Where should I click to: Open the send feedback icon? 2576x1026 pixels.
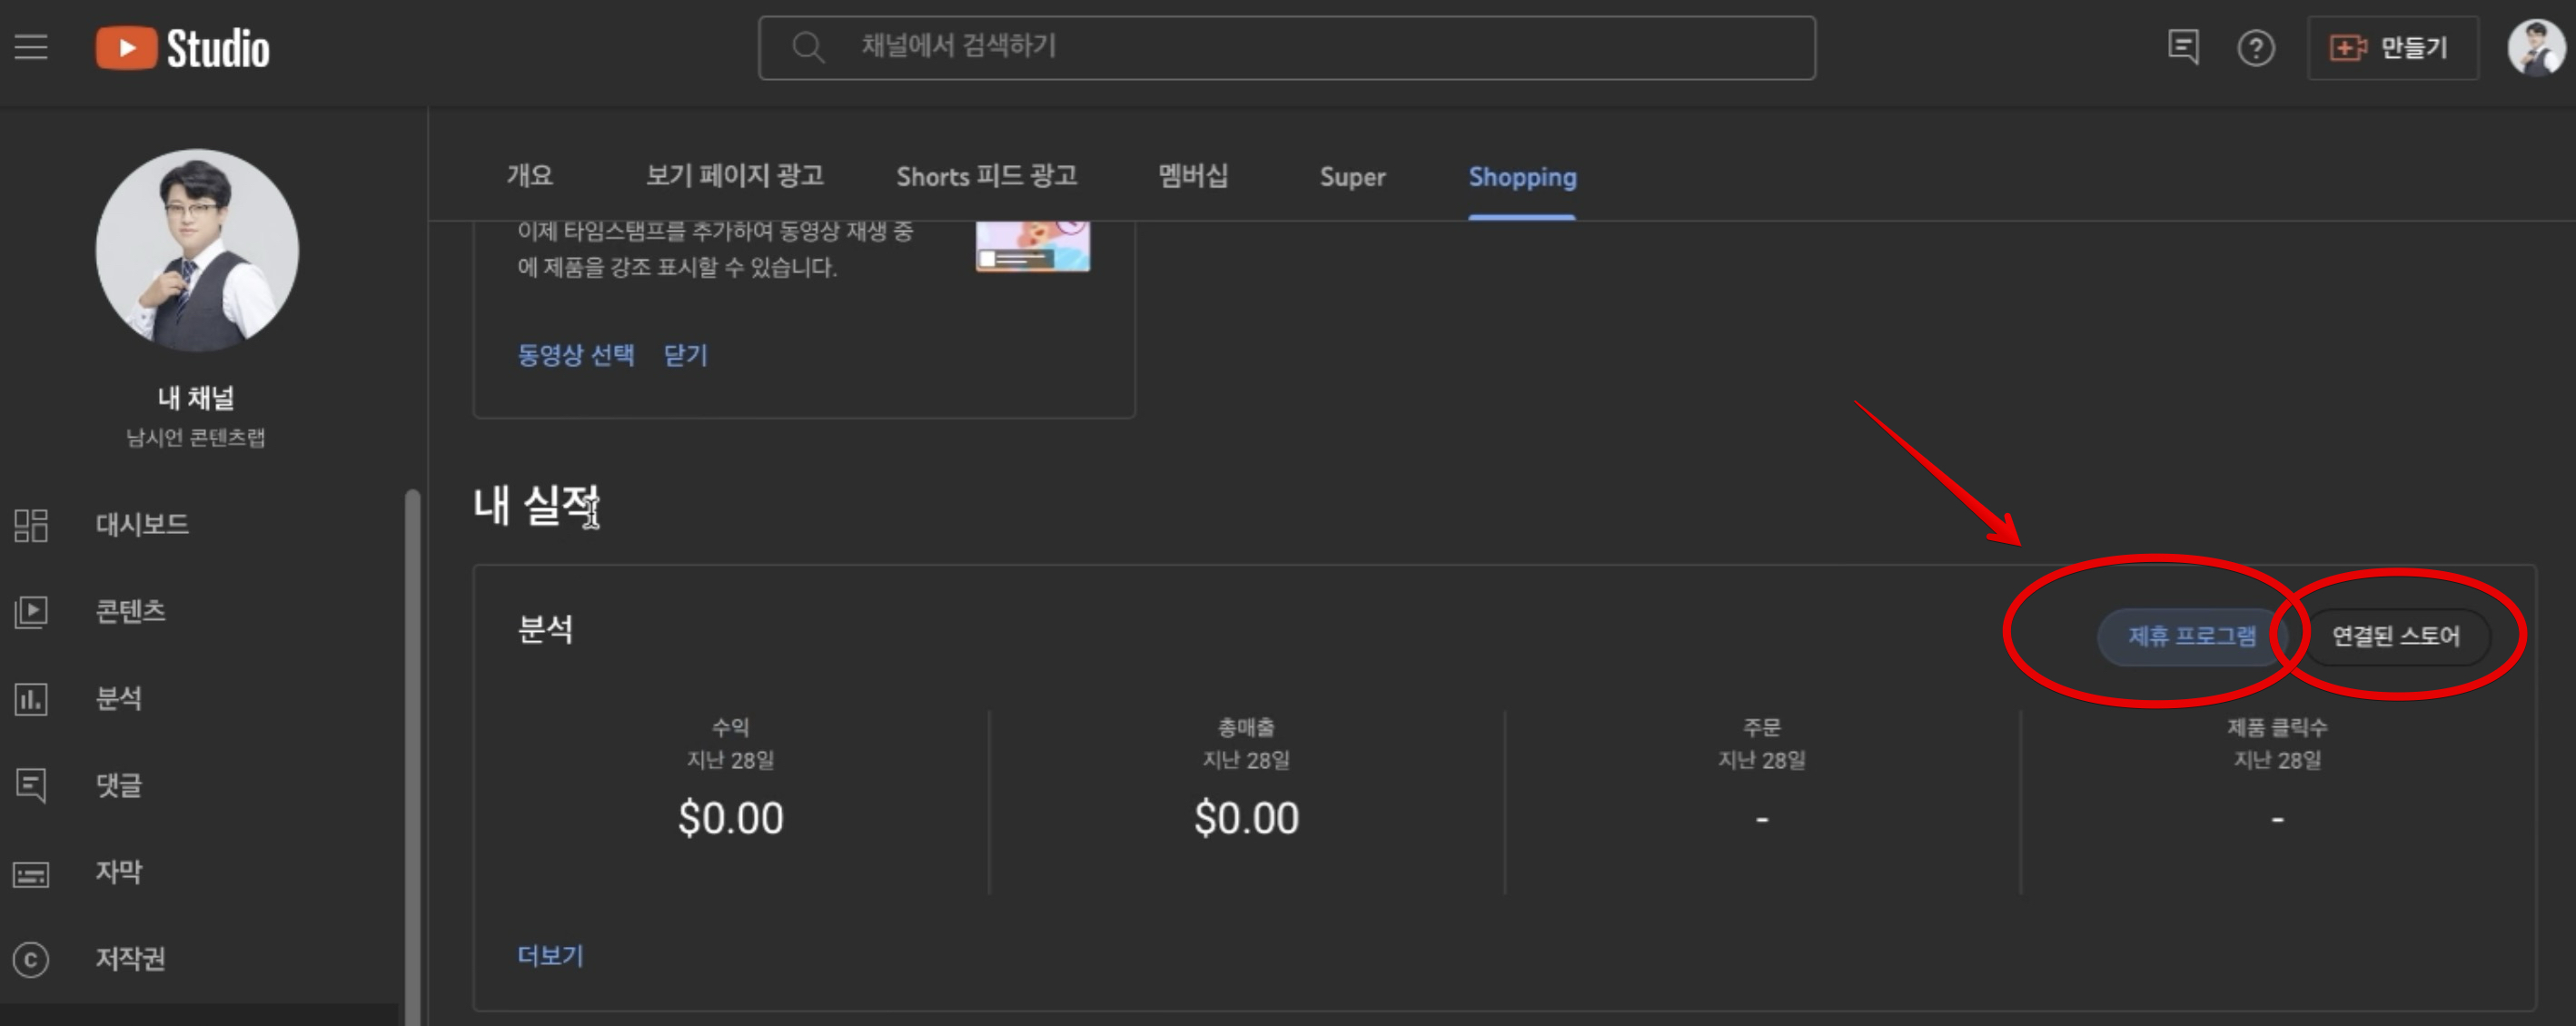[x=2182, y=47]
